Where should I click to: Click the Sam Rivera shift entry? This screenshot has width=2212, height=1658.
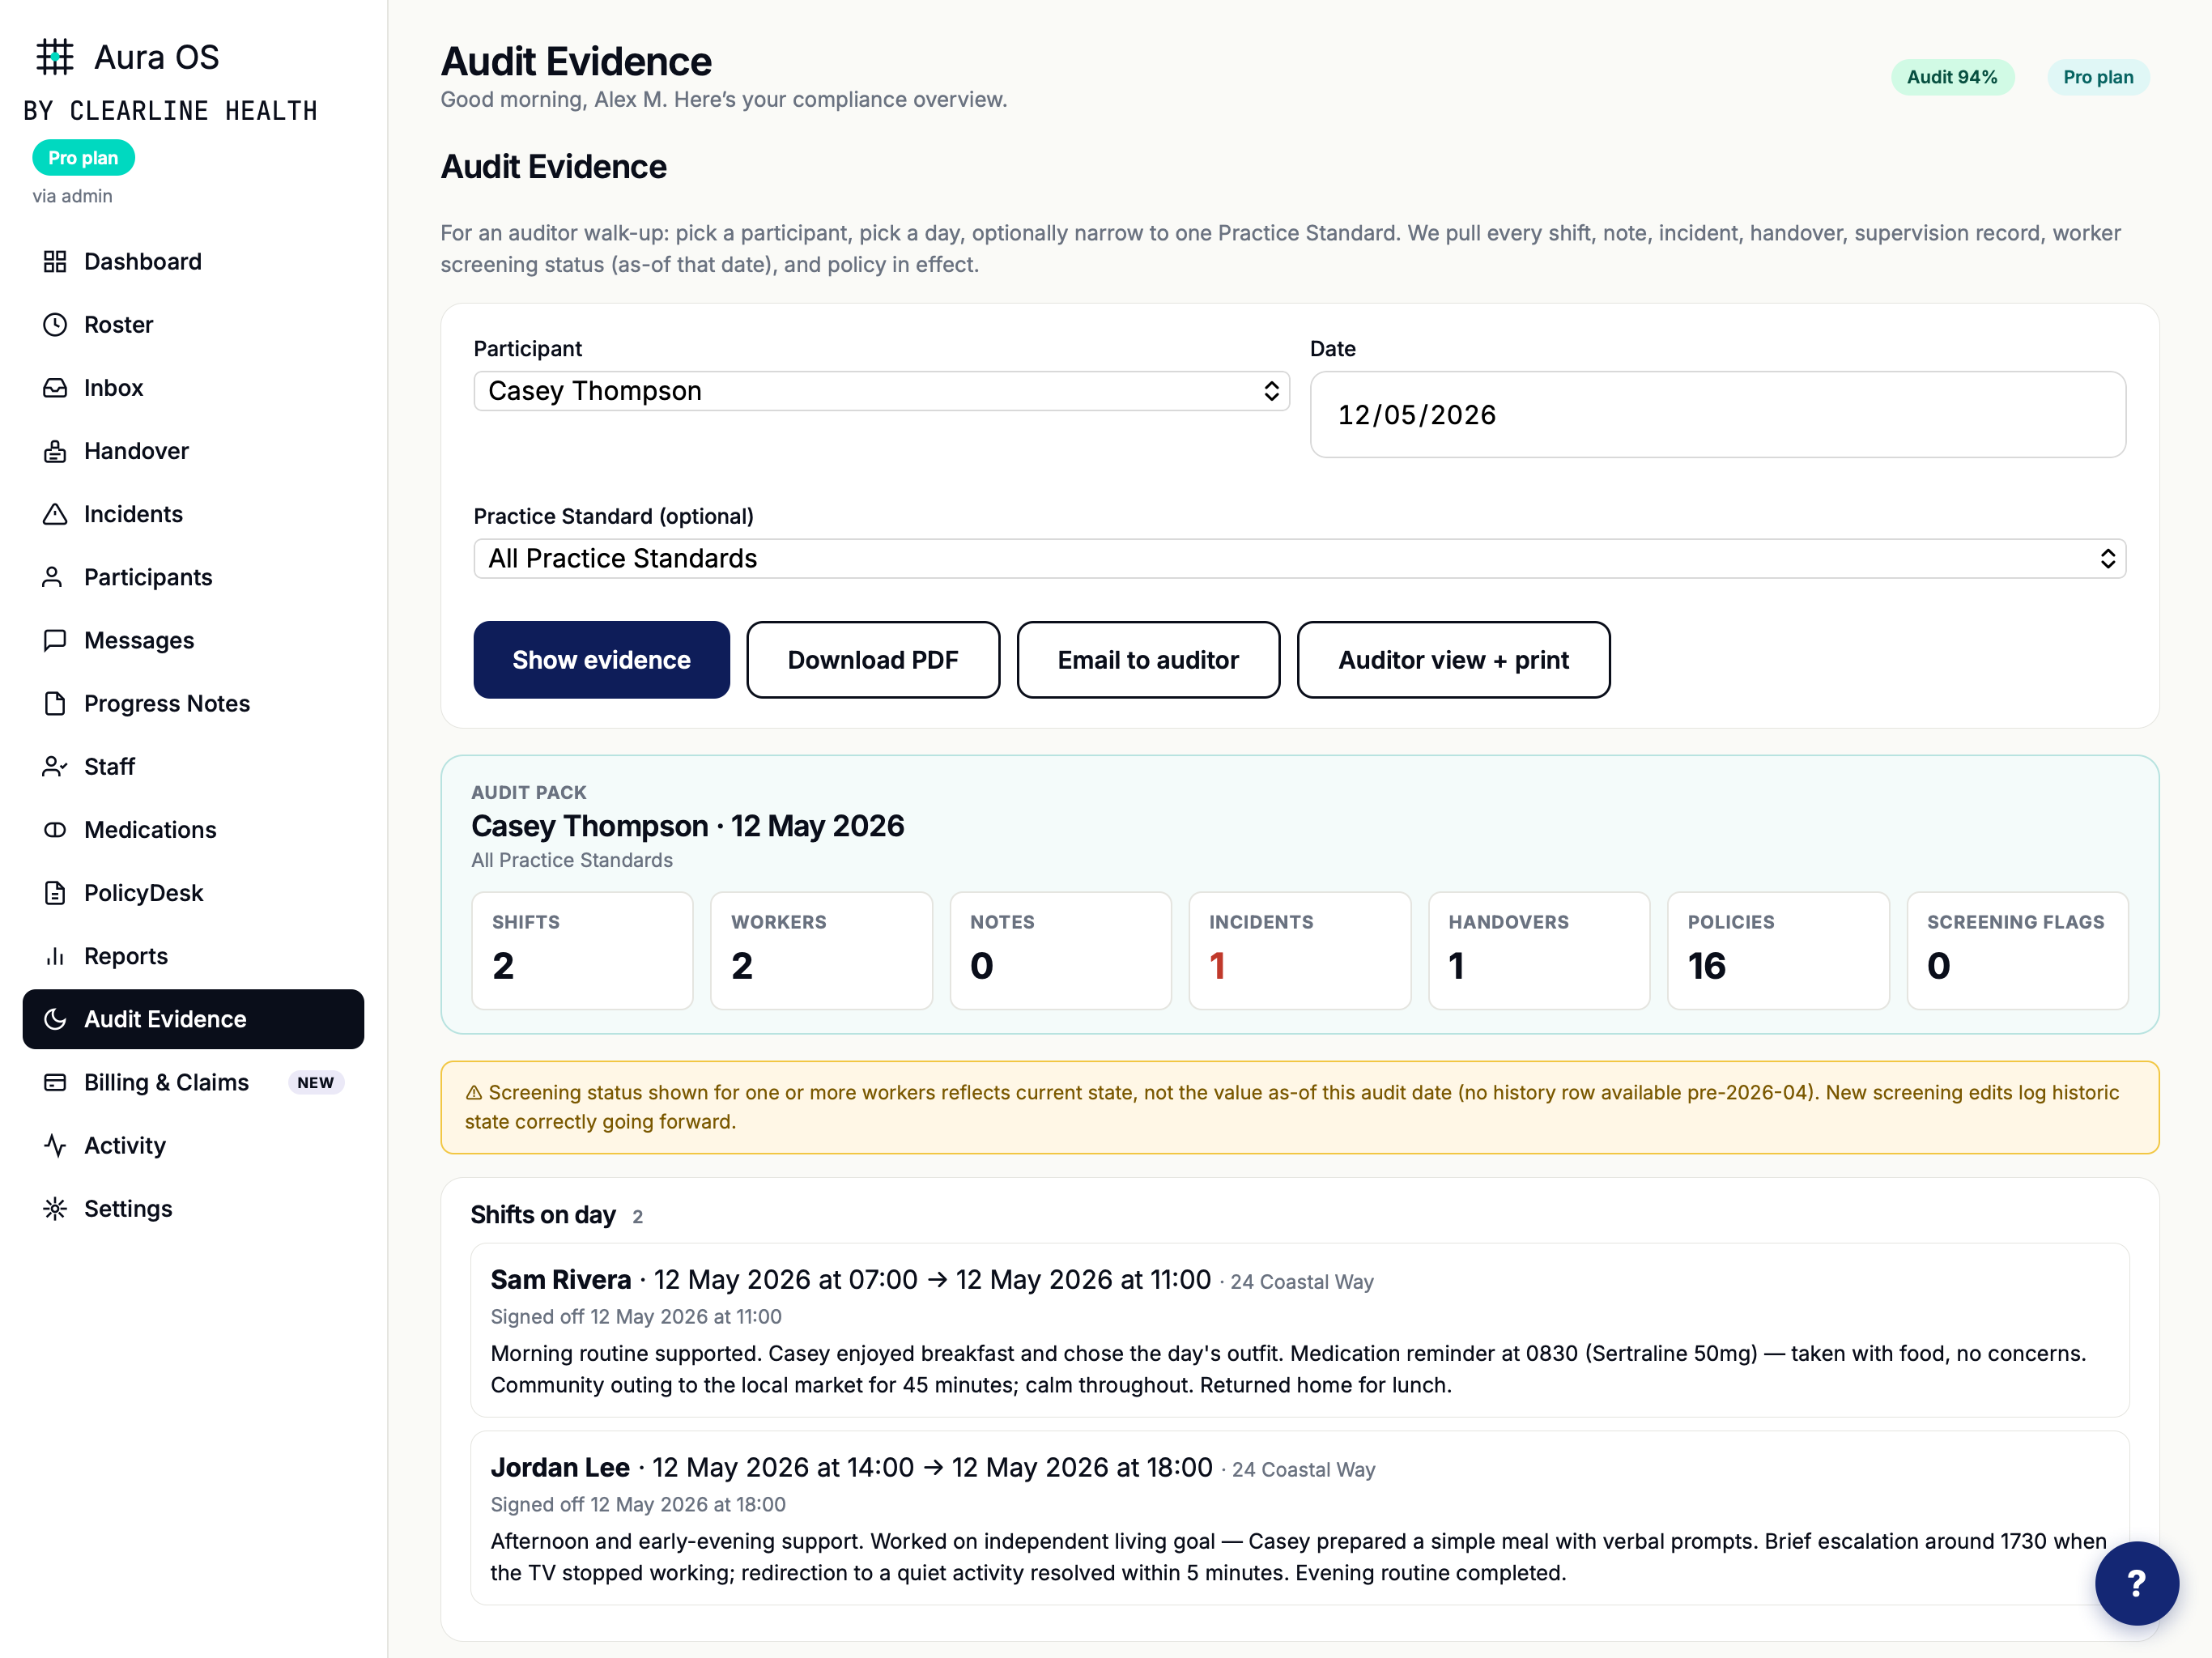click(x=1299, y=1330)
